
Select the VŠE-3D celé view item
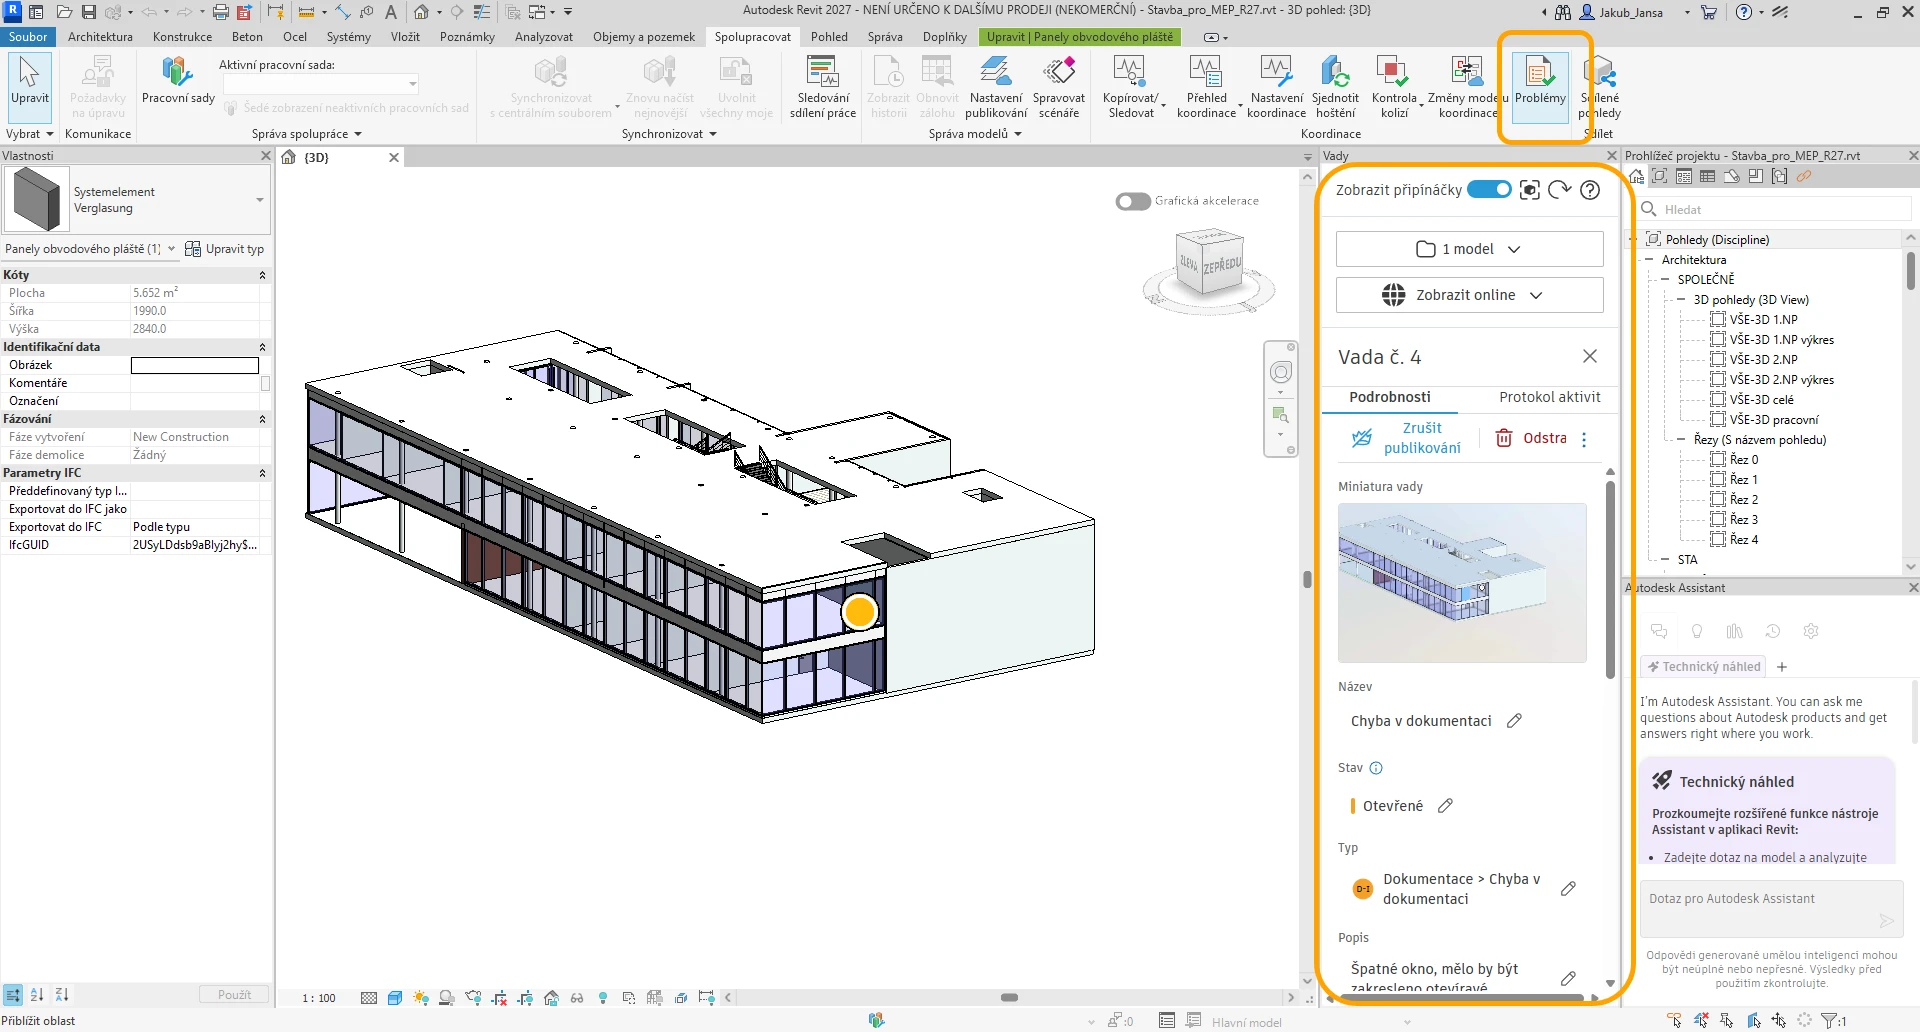coord(1761,400)
